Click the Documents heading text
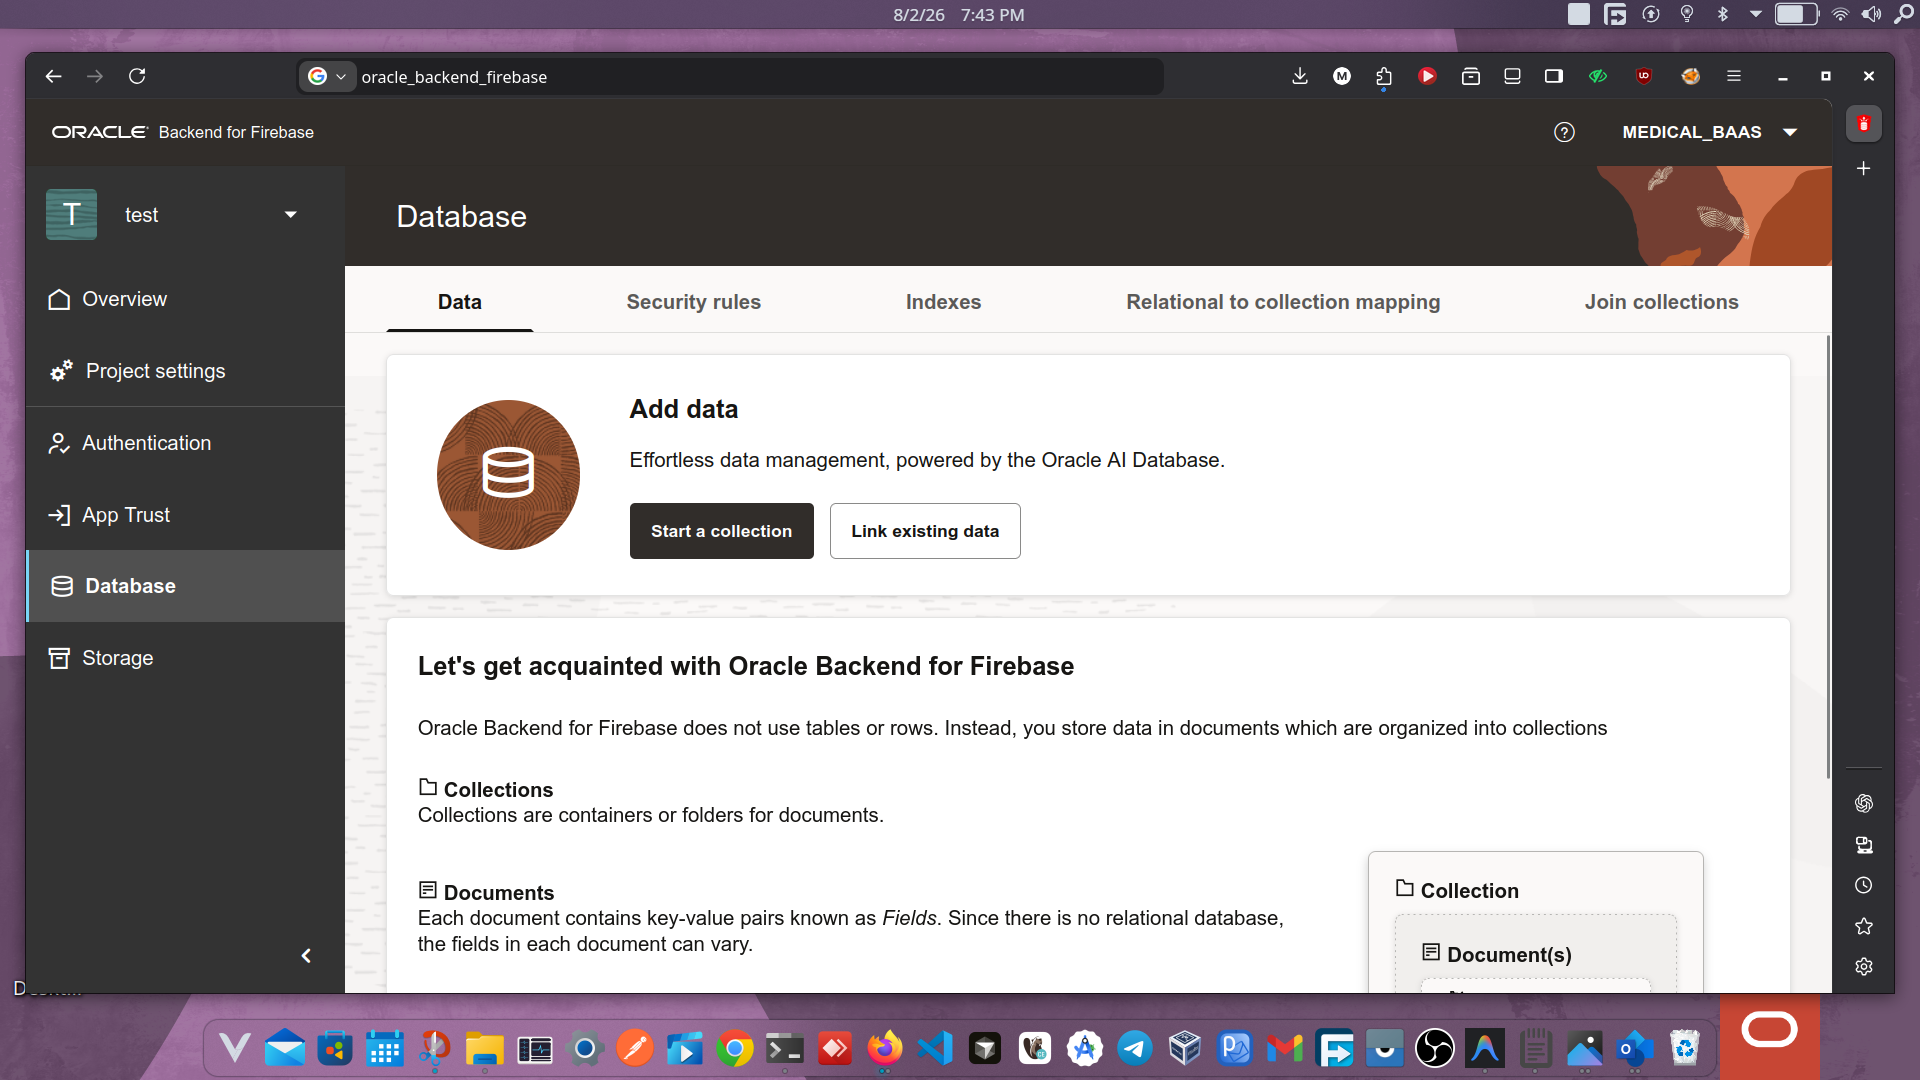The width and height of the screenshot is (1920, 1080). click(498, 893)
